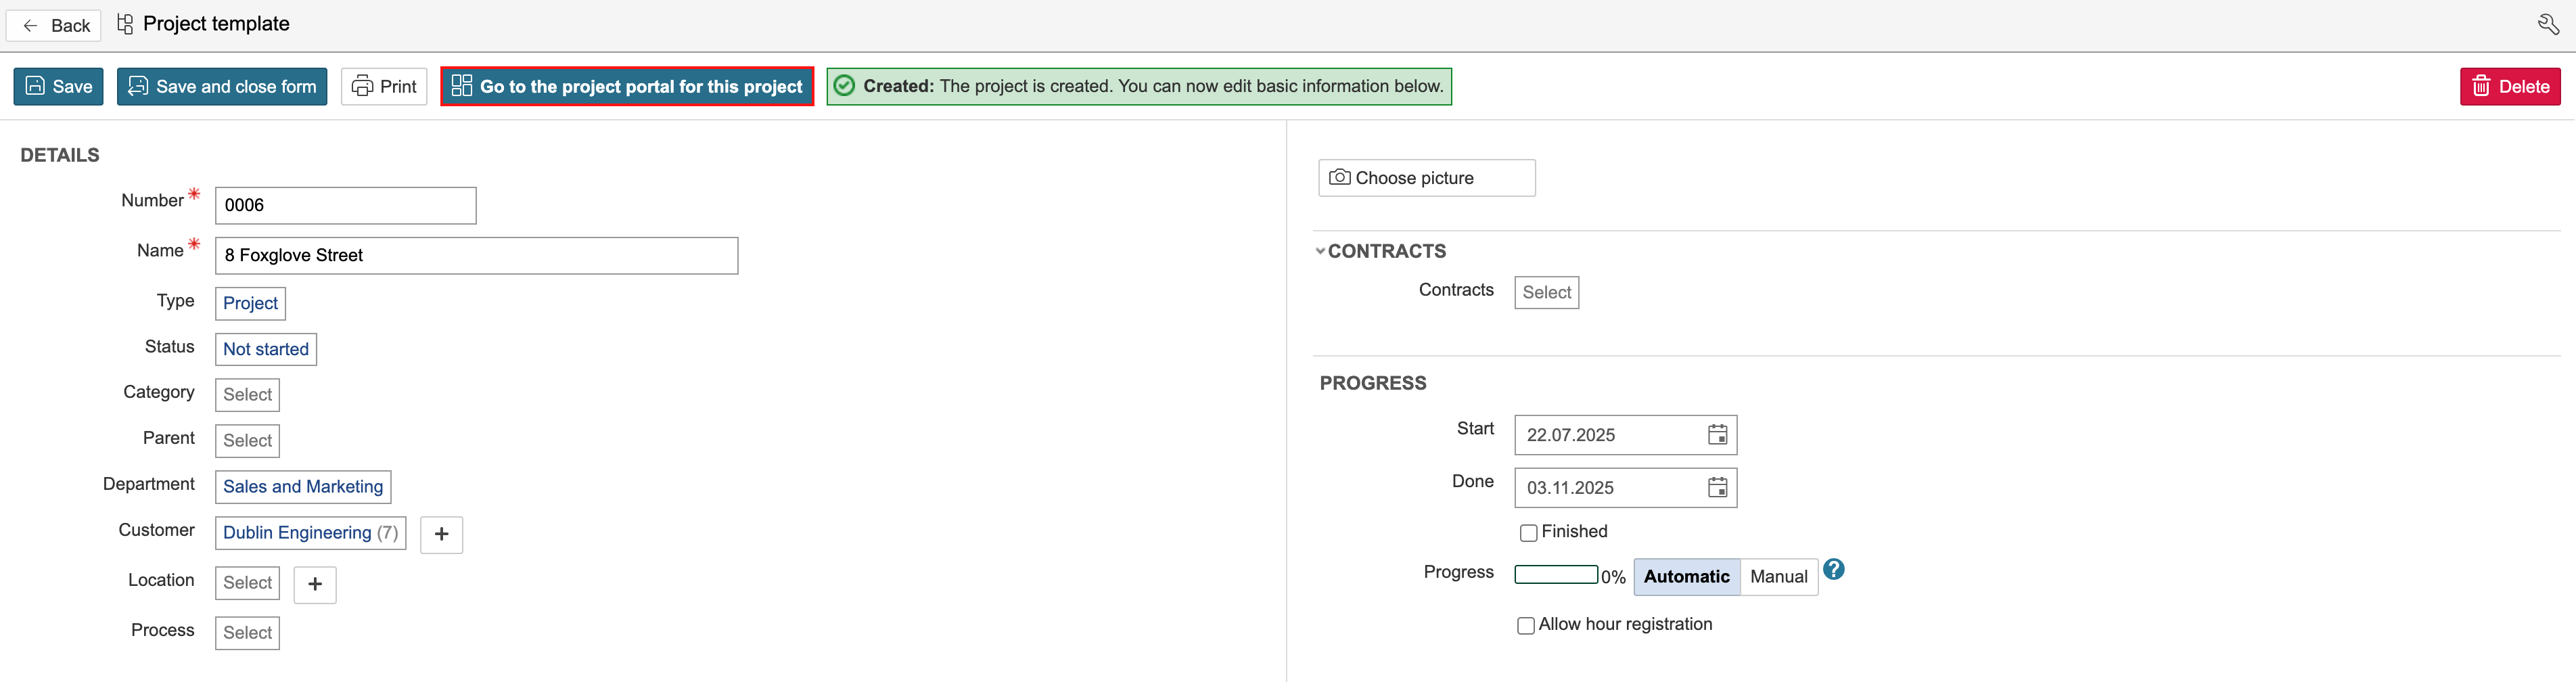Click the Delete trash button
This screenshot has width=2576, height=682.
tap(2509, 87)
